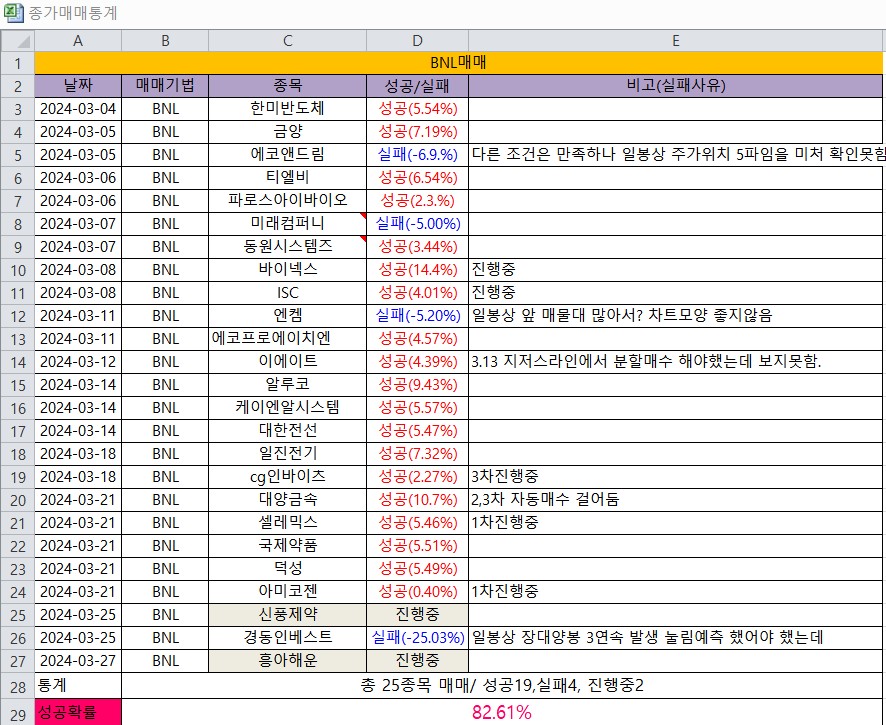
Task: Select column C header
Action: (288, 41)
